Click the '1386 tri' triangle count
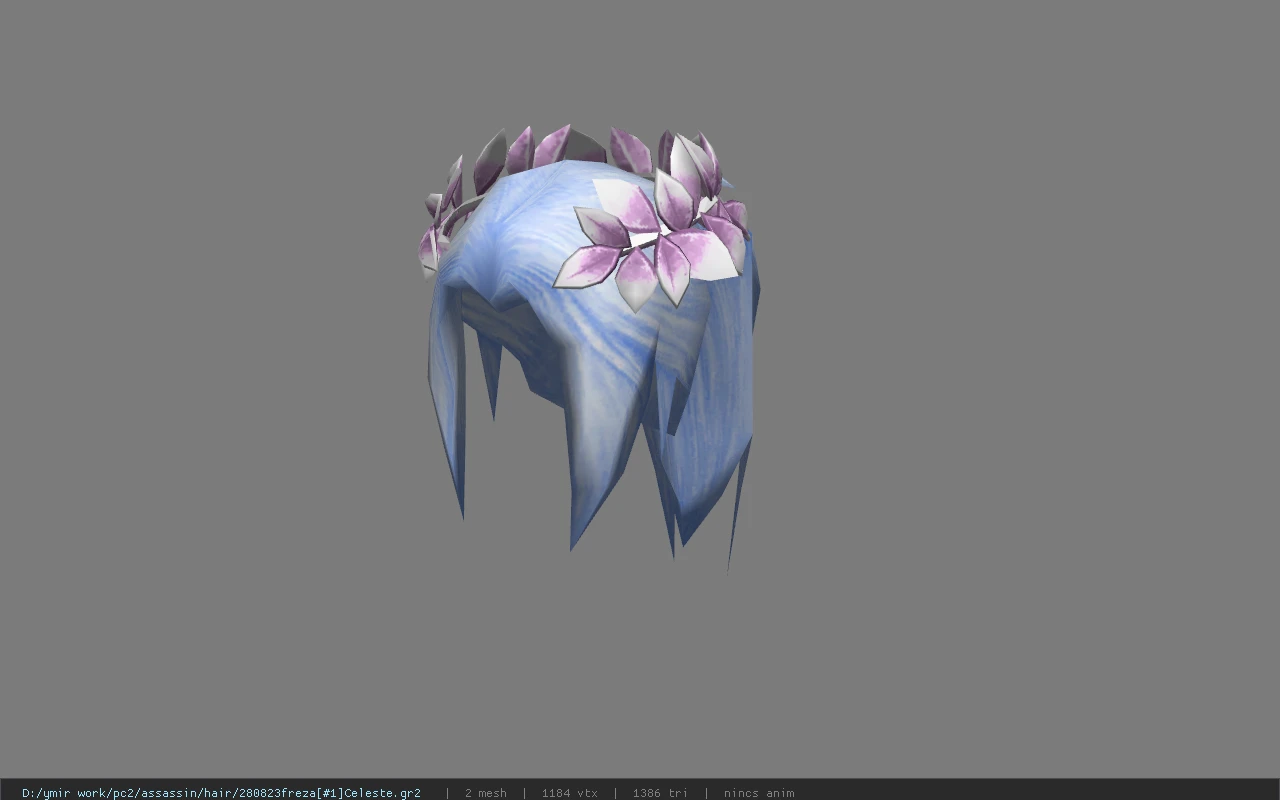The width and height of the screenshot is (1280, 800). [x=660, y=793]
